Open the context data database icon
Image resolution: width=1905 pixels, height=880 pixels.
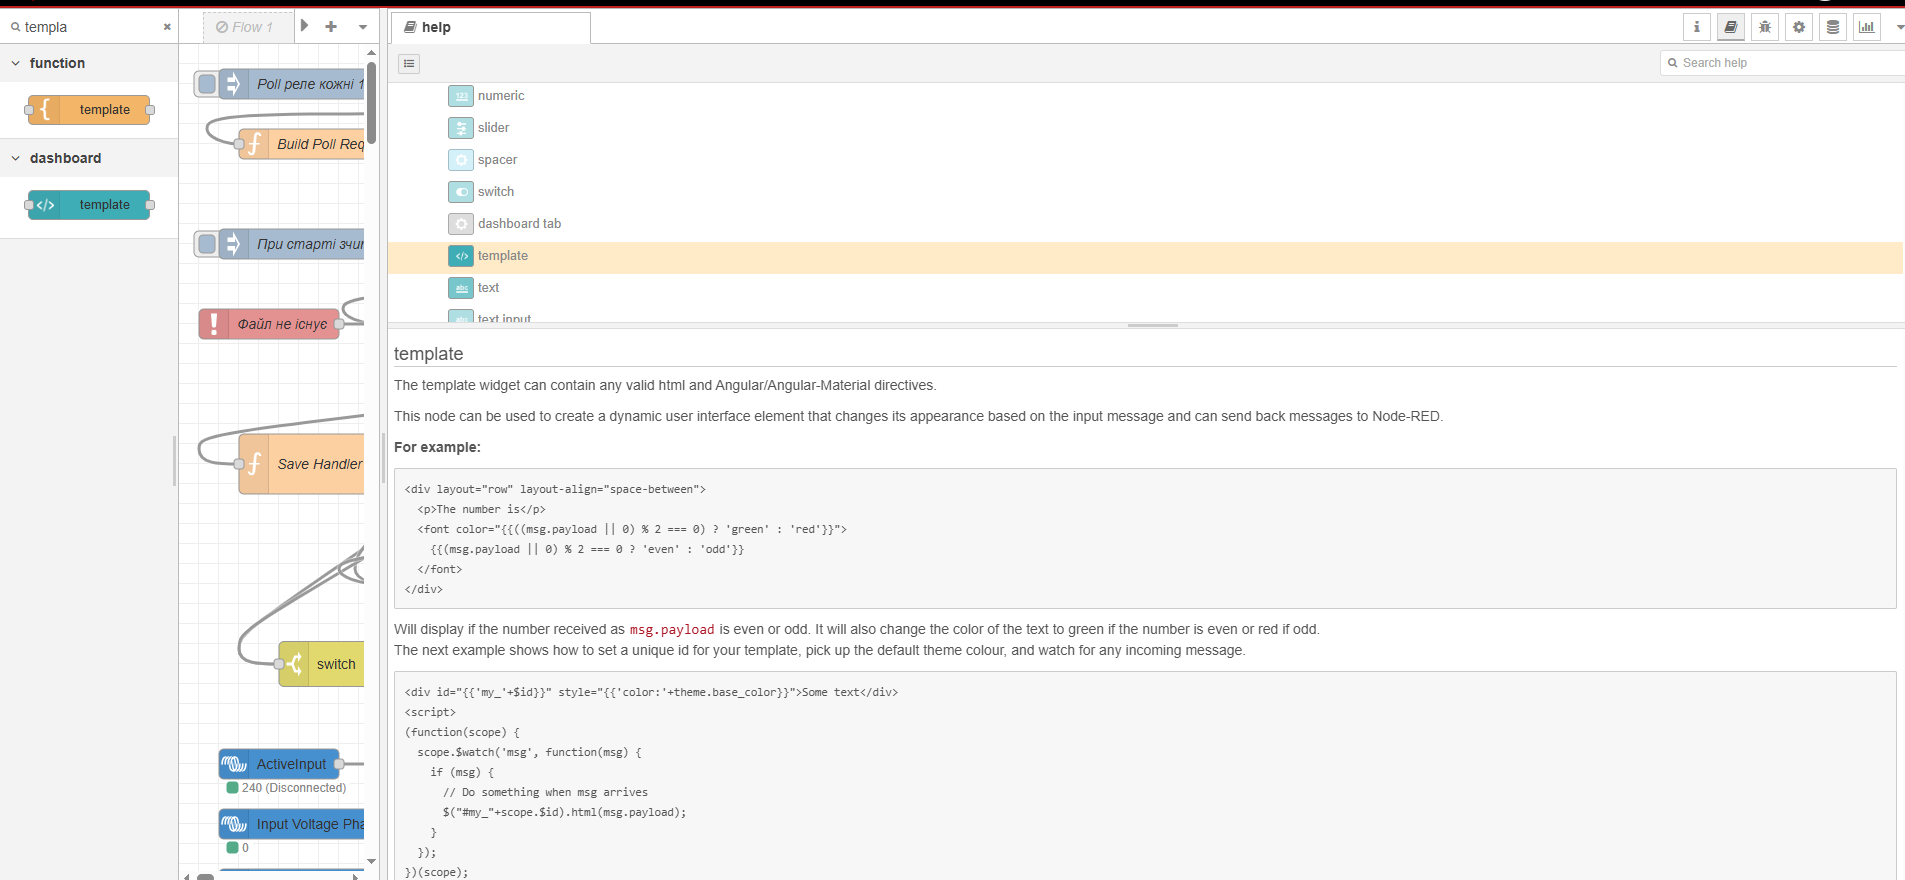tap(1833, 27)
